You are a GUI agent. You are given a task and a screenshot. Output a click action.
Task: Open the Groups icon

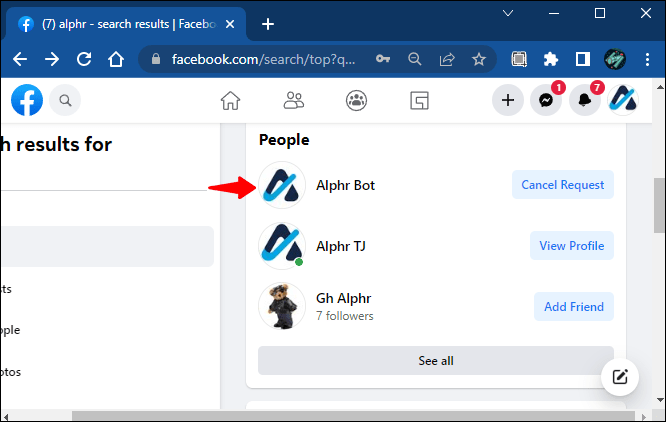356,101
